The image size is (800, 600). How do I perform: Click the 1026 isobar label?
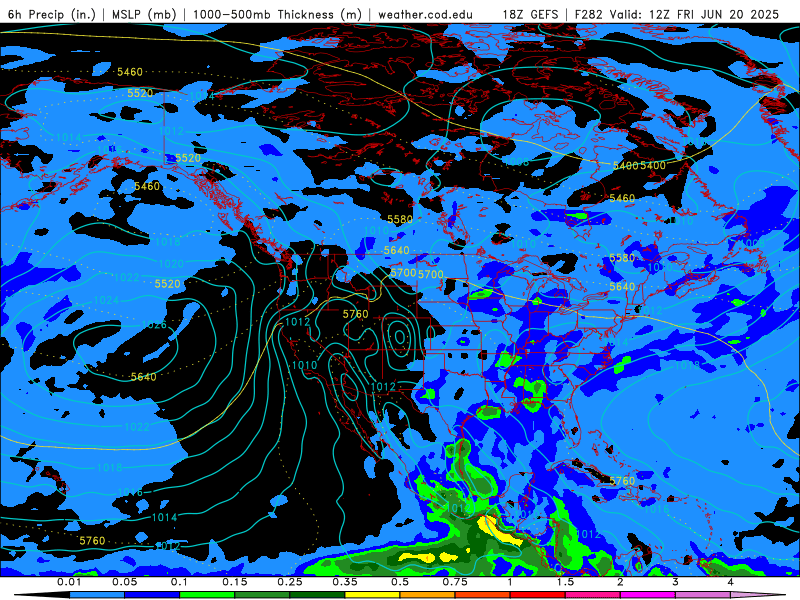[154, 324]
